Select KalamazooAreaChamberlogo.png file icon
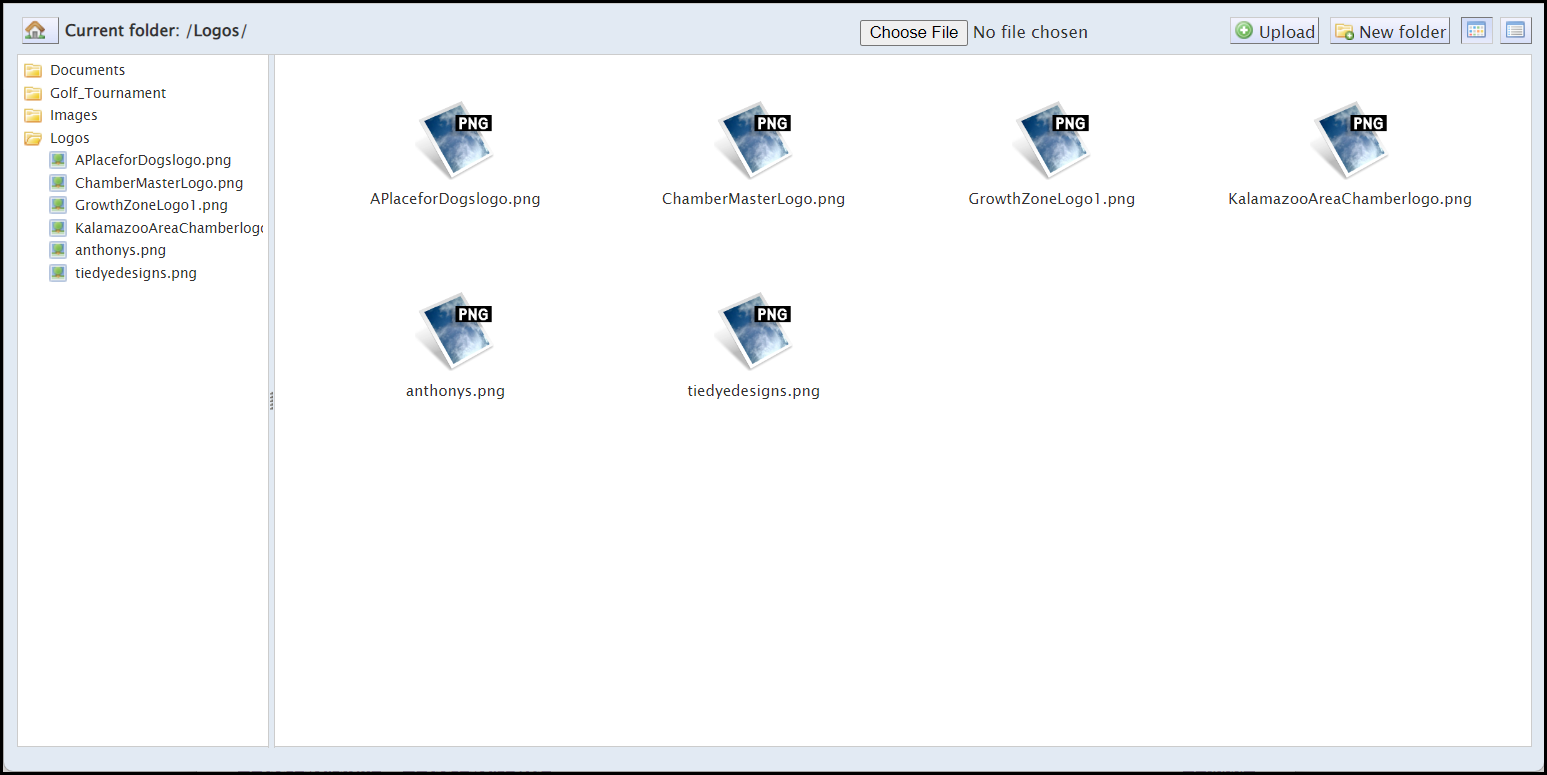 coord(1350,140)
